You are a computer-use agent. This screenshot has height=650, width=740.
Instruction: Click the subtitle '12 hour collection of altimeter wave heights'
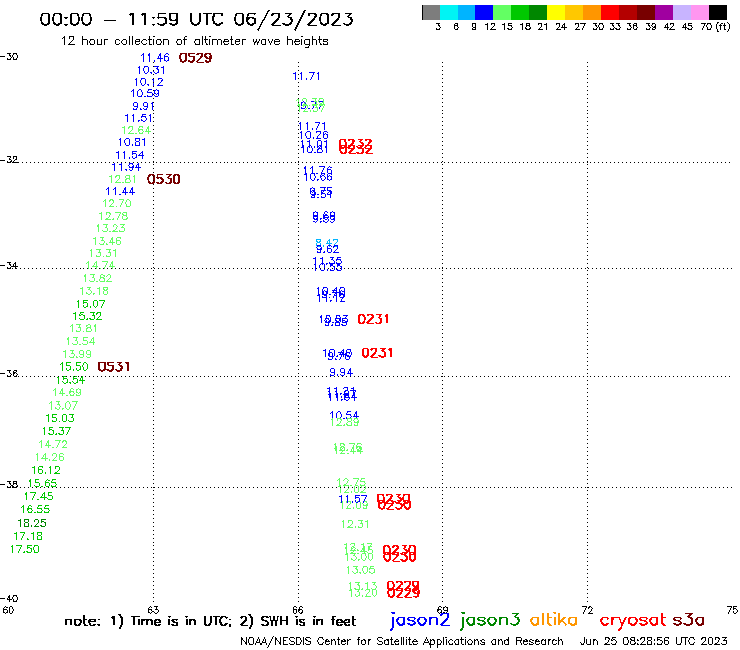[194, 41]
